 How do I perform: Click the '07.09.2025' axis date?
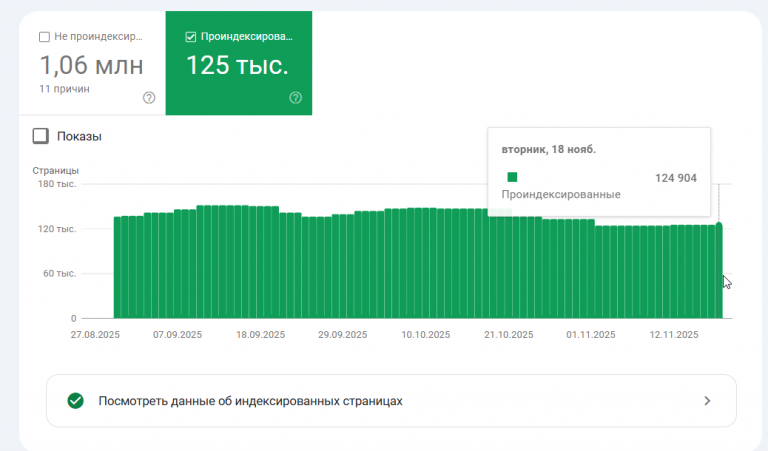coord(177,335)
